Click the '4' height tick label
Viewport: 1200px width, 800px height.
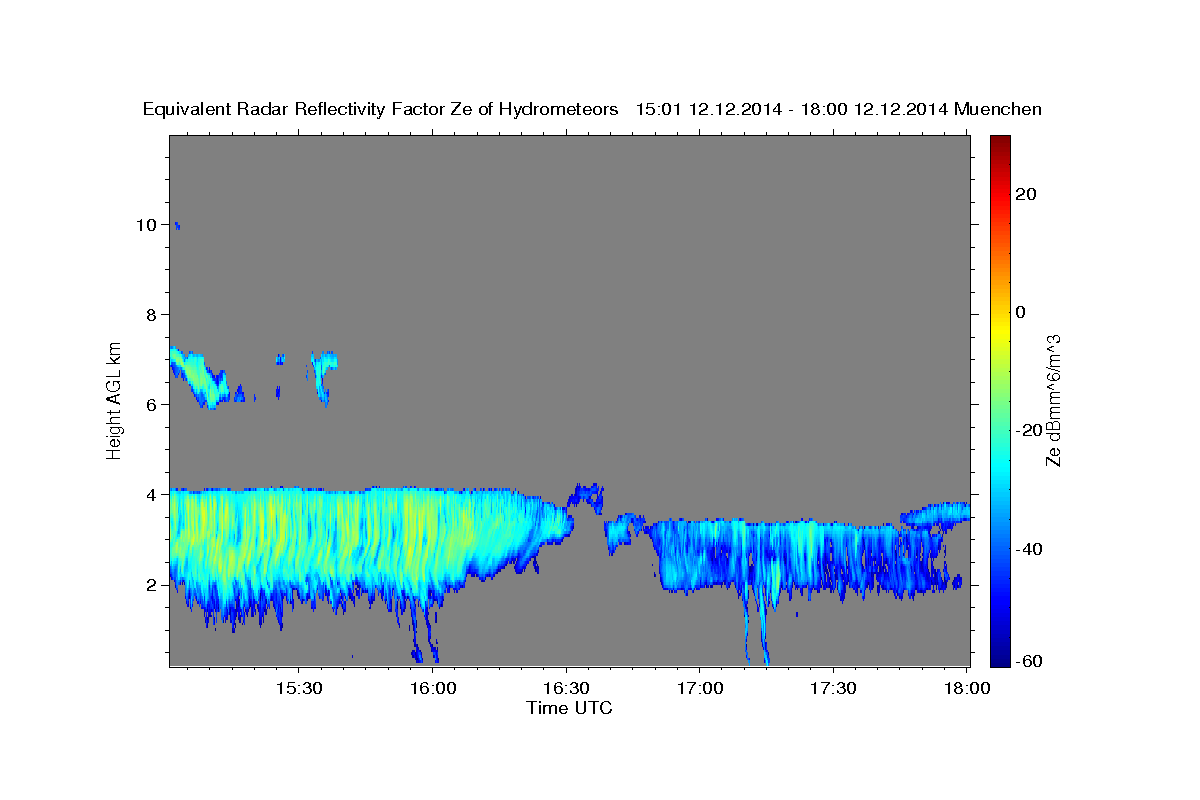[x=152, y=495]
